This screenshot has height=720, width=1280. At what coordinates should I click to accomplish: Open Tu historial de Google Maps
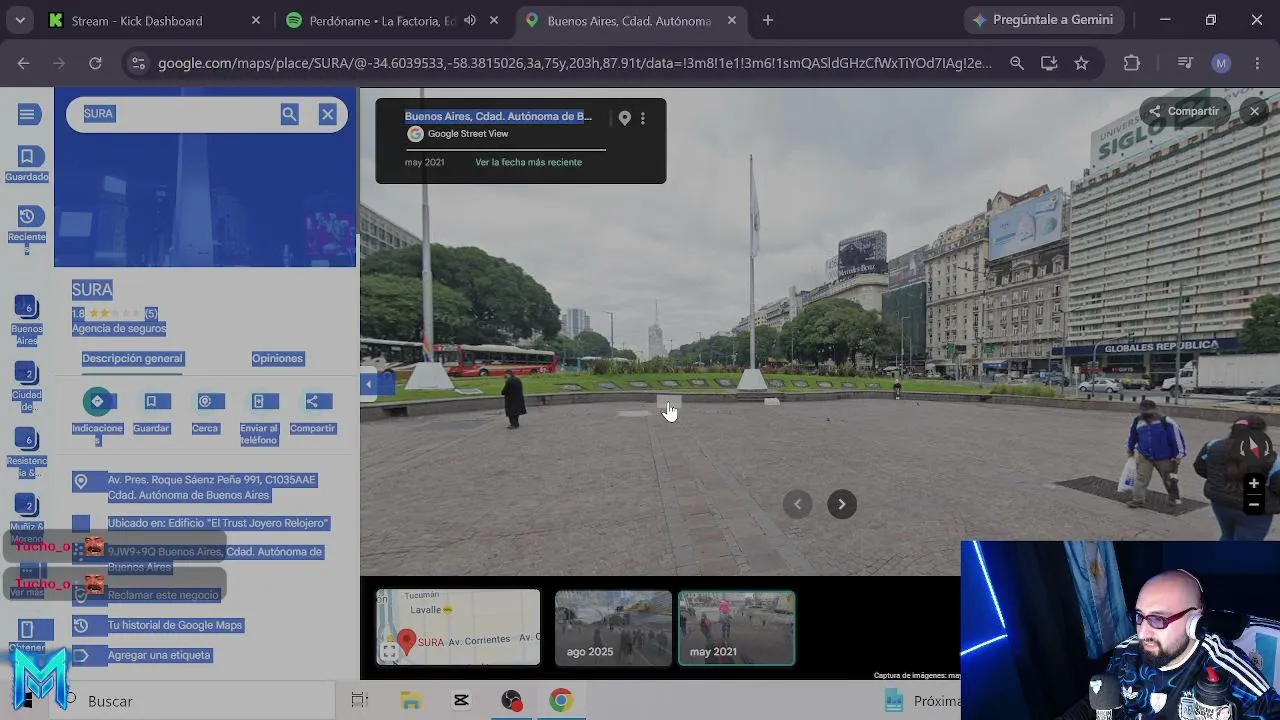pos(175,625)
